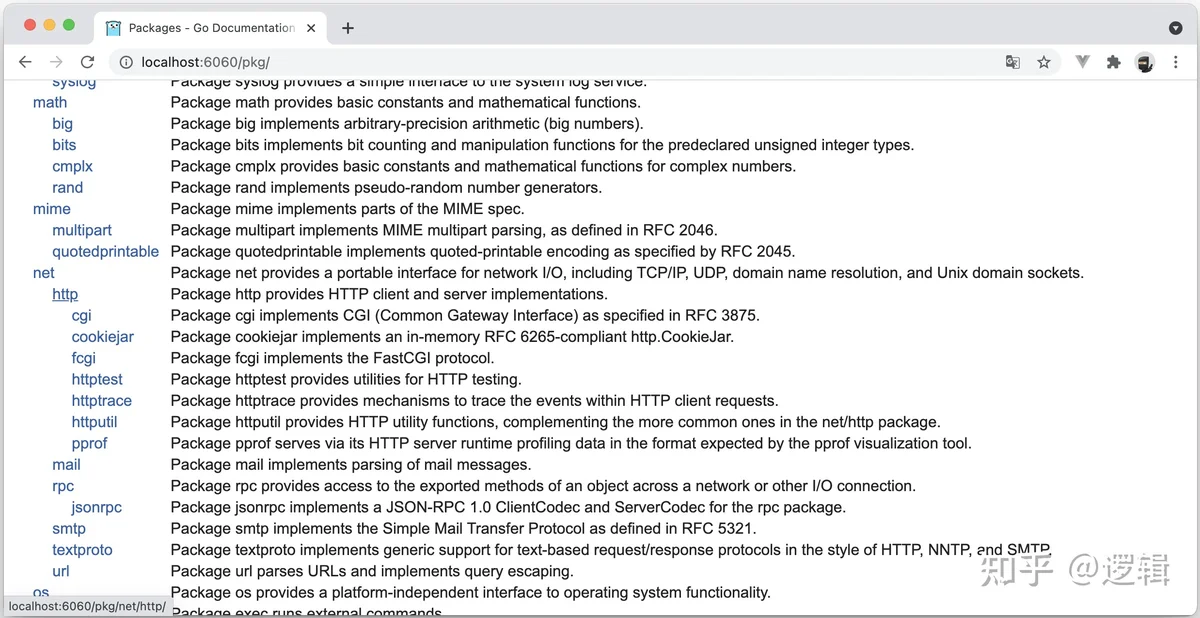Viewport: 1200px width, 618px height.
Task: Click the browser back arrow
Action: (25, 62)
